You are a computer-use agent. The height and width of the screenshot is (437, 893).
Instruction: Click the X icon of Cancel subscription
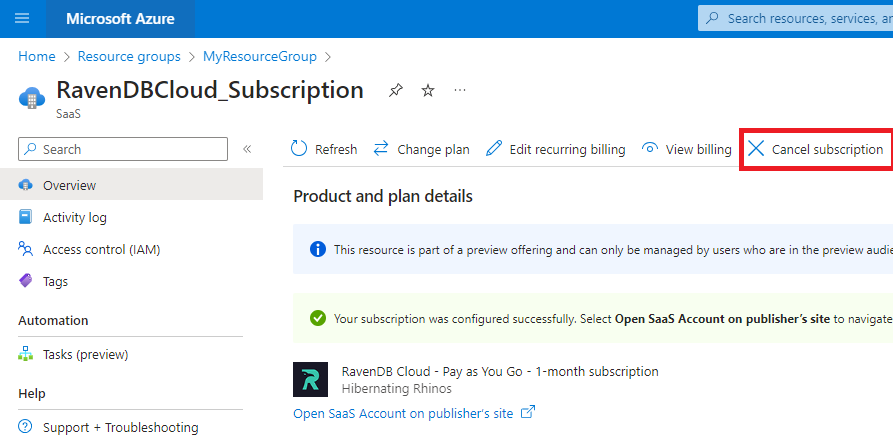[x=756, y=149]
